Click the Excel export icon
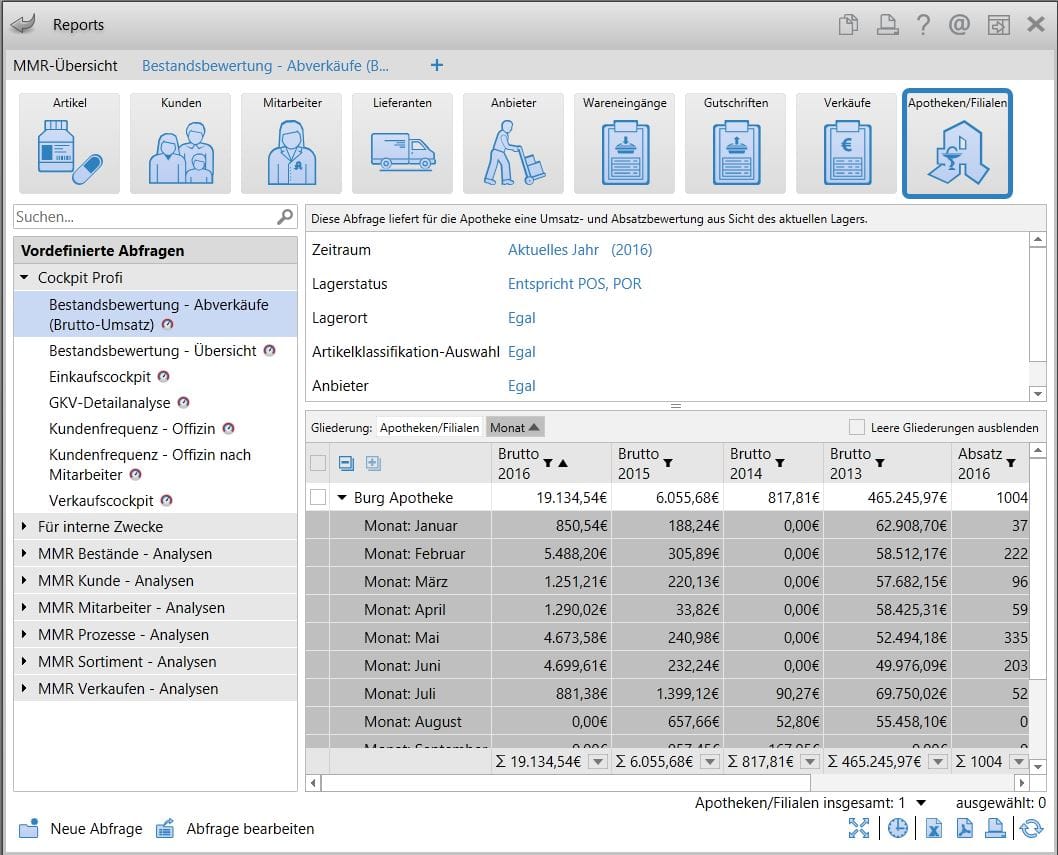This screenshot has height=855, width=1058. (x=932, y=828)
